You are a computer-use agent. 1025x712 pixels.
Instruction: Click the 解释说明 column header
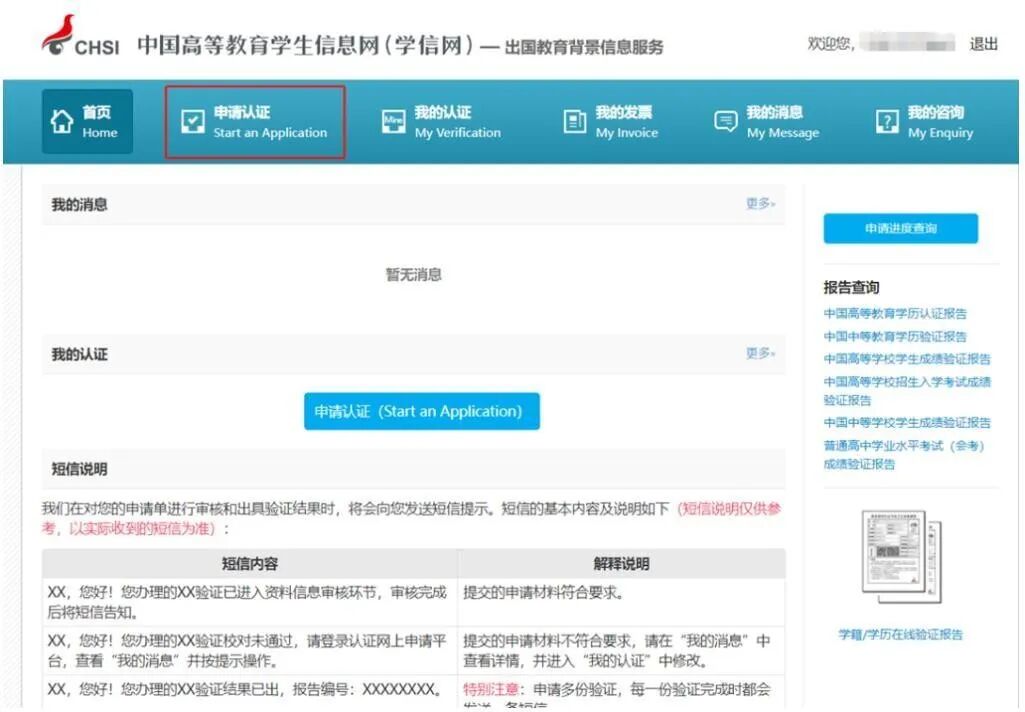[622, 564]
